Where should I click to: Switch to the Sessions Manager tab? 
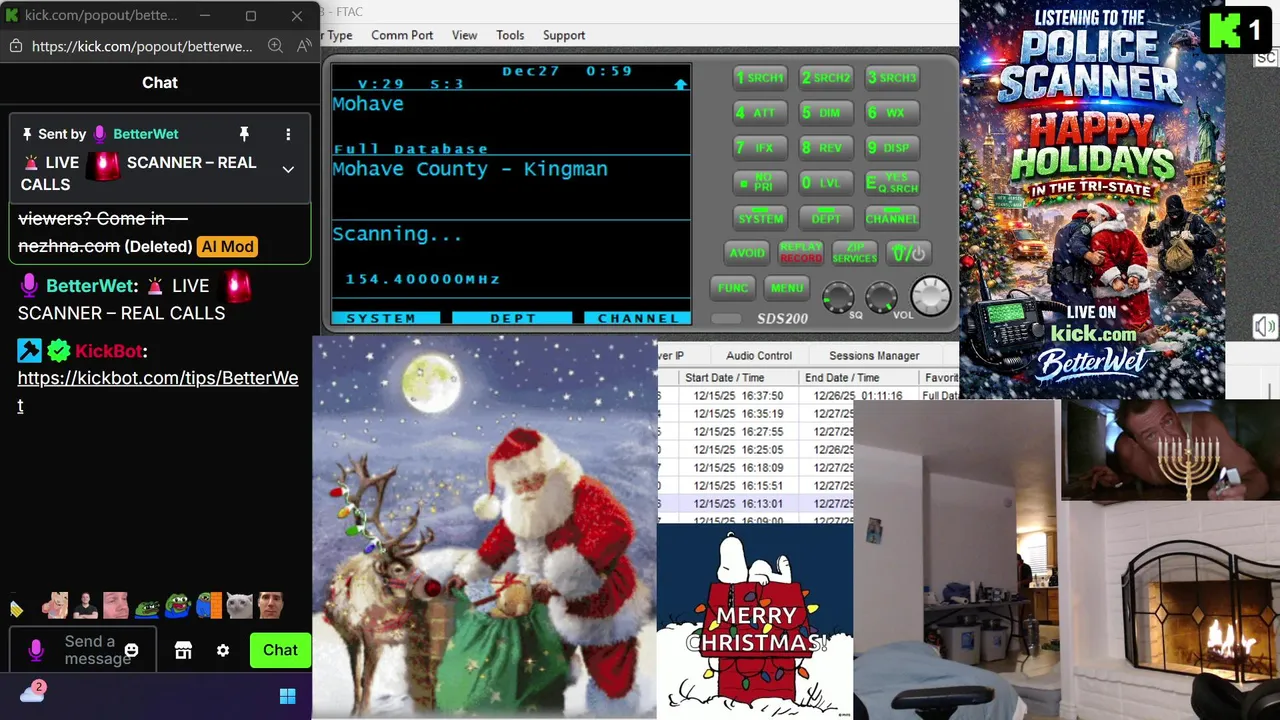coord(874,356)
